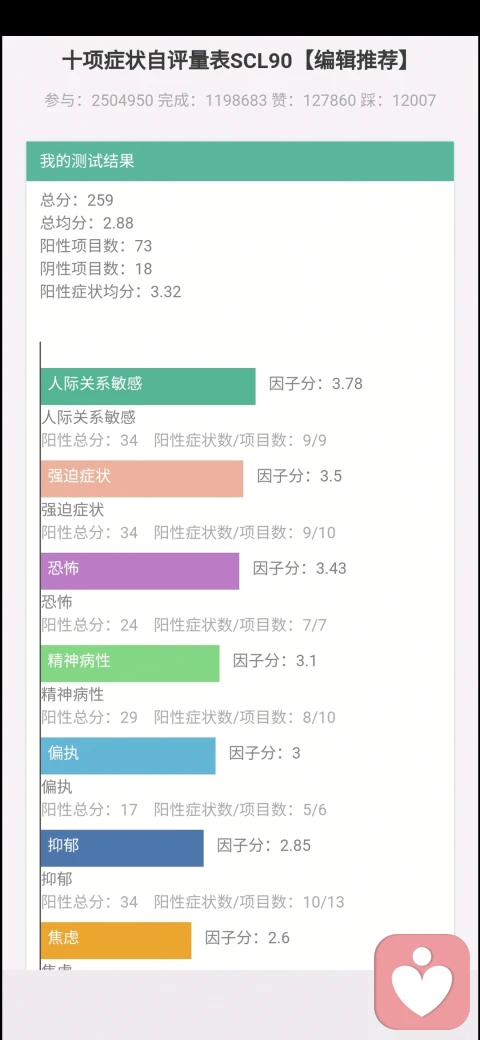
Task: Click the light blue 偏执 bar
Action: (128, 755)
